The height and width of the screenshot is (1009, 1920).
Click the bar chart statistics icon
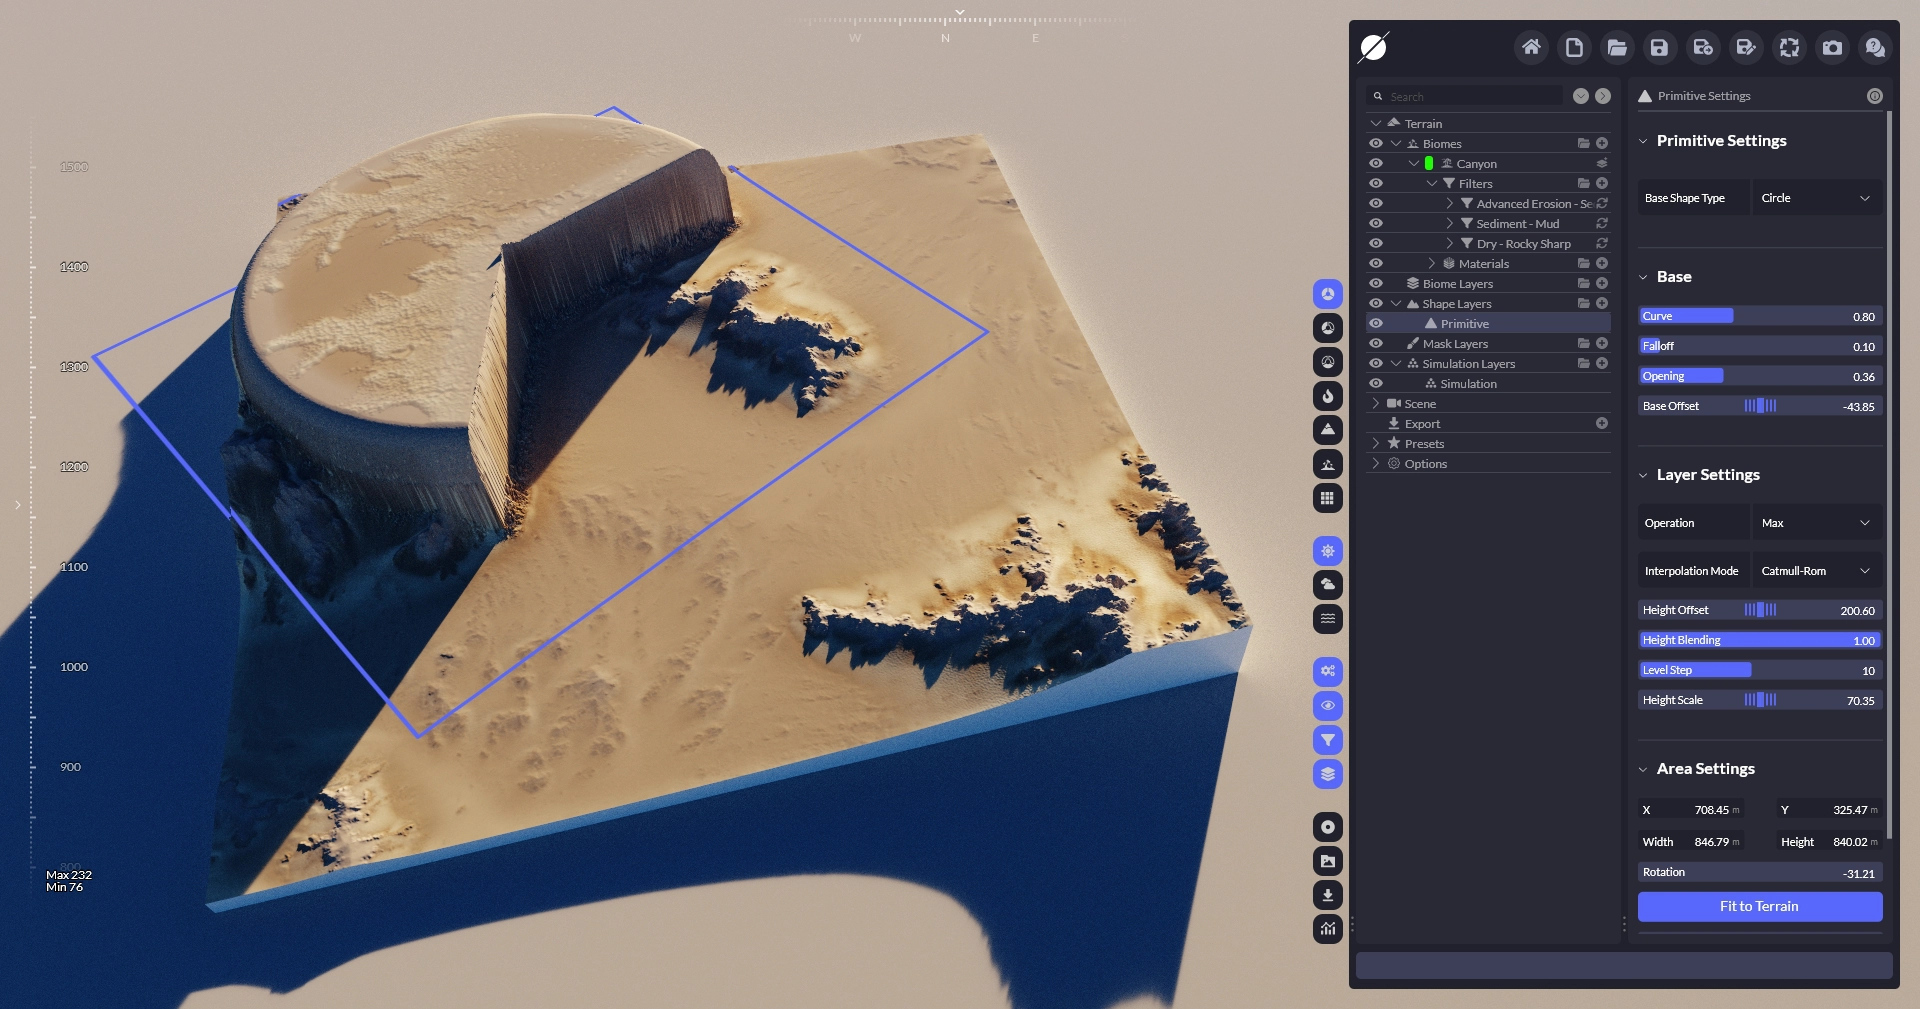pyautogui.click(x=1327, y=929)
